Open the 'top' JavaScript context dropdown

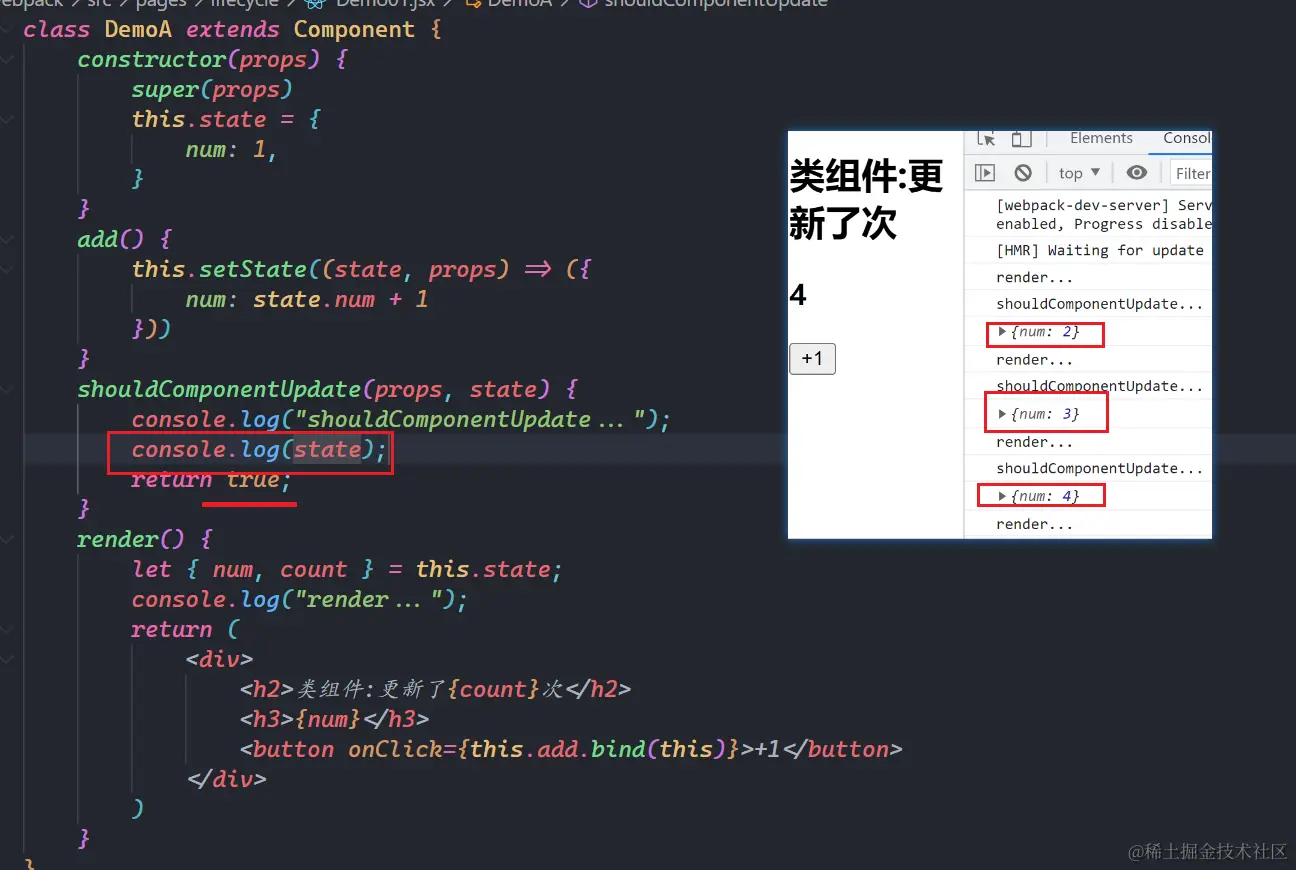[x=1079, y=173]
